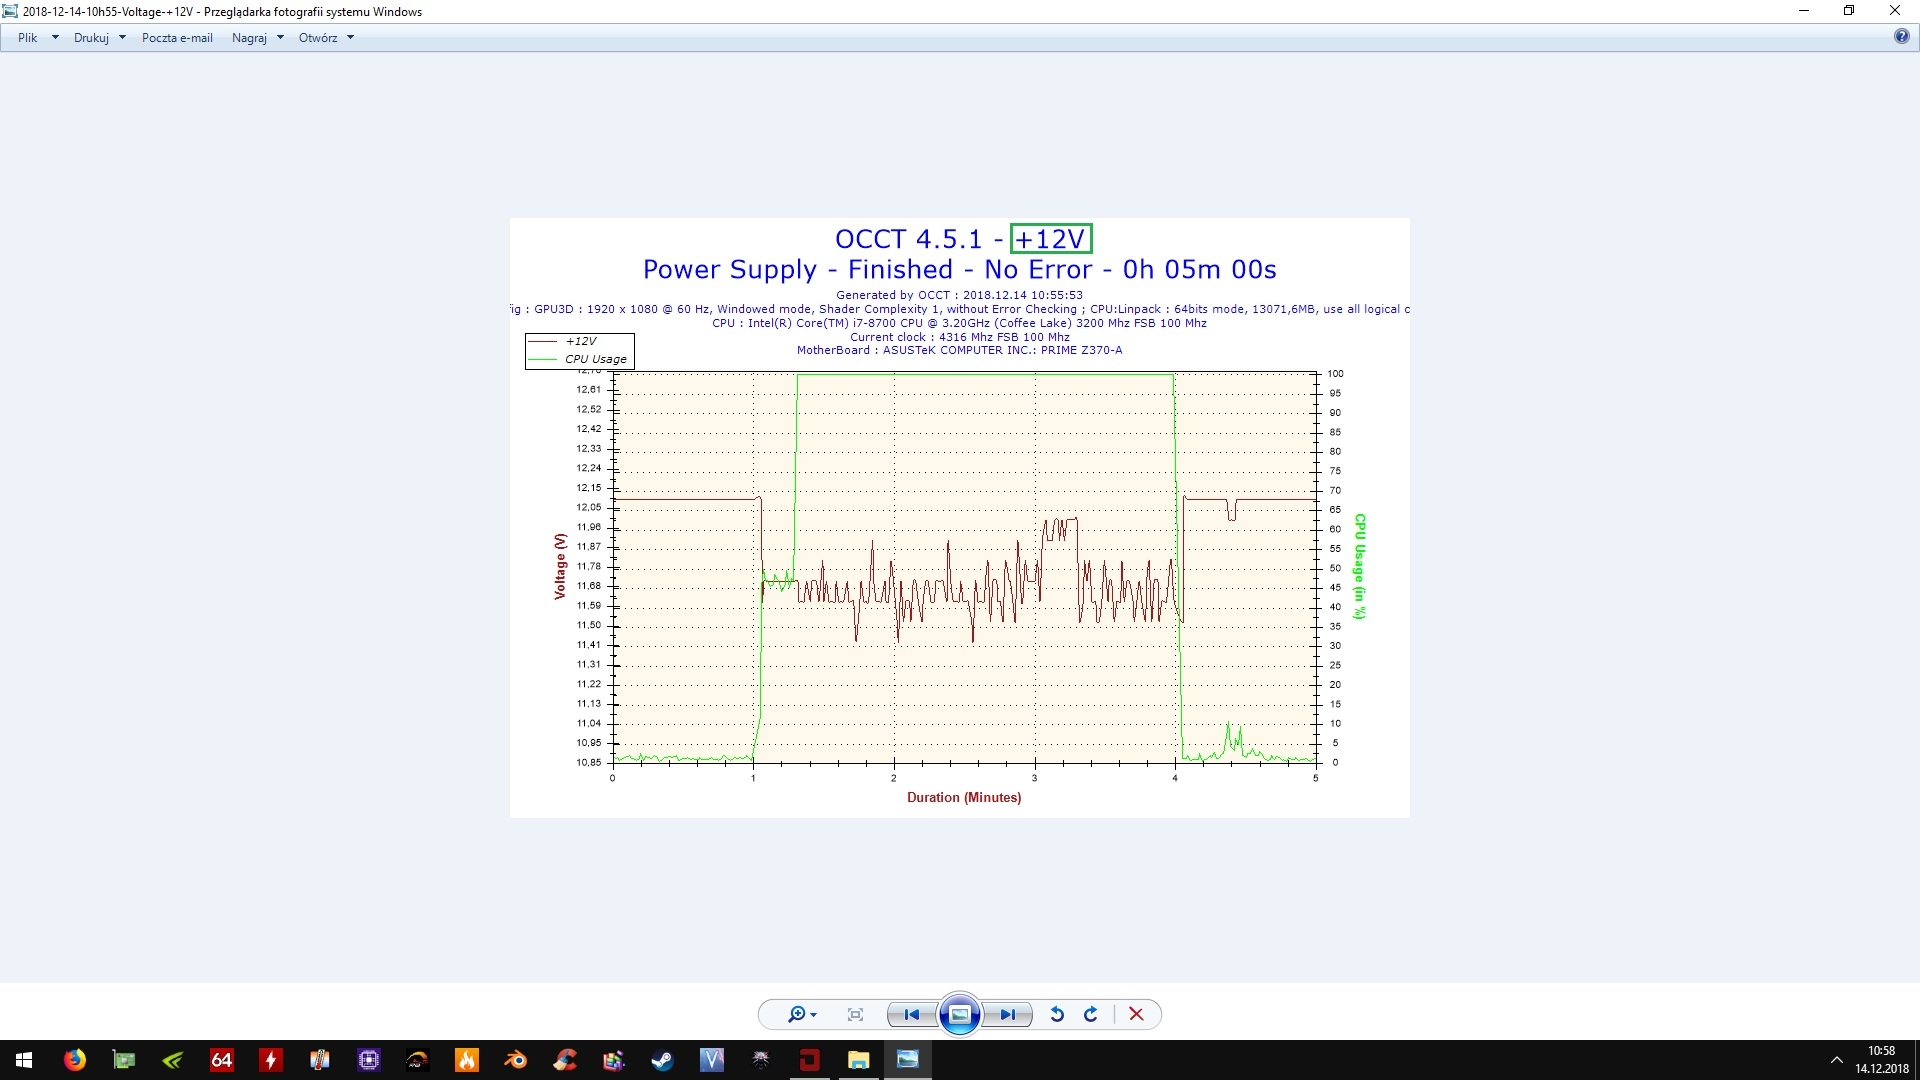
Task: Launch Steam from the taskbar
Action: point(662,1060)
